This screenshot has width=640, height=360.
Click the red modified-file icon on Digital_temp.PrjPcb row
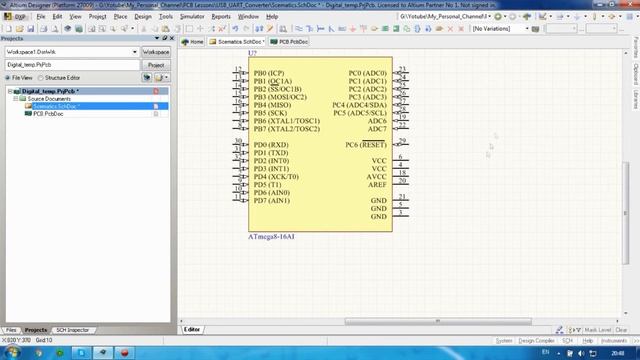(156, 91)
